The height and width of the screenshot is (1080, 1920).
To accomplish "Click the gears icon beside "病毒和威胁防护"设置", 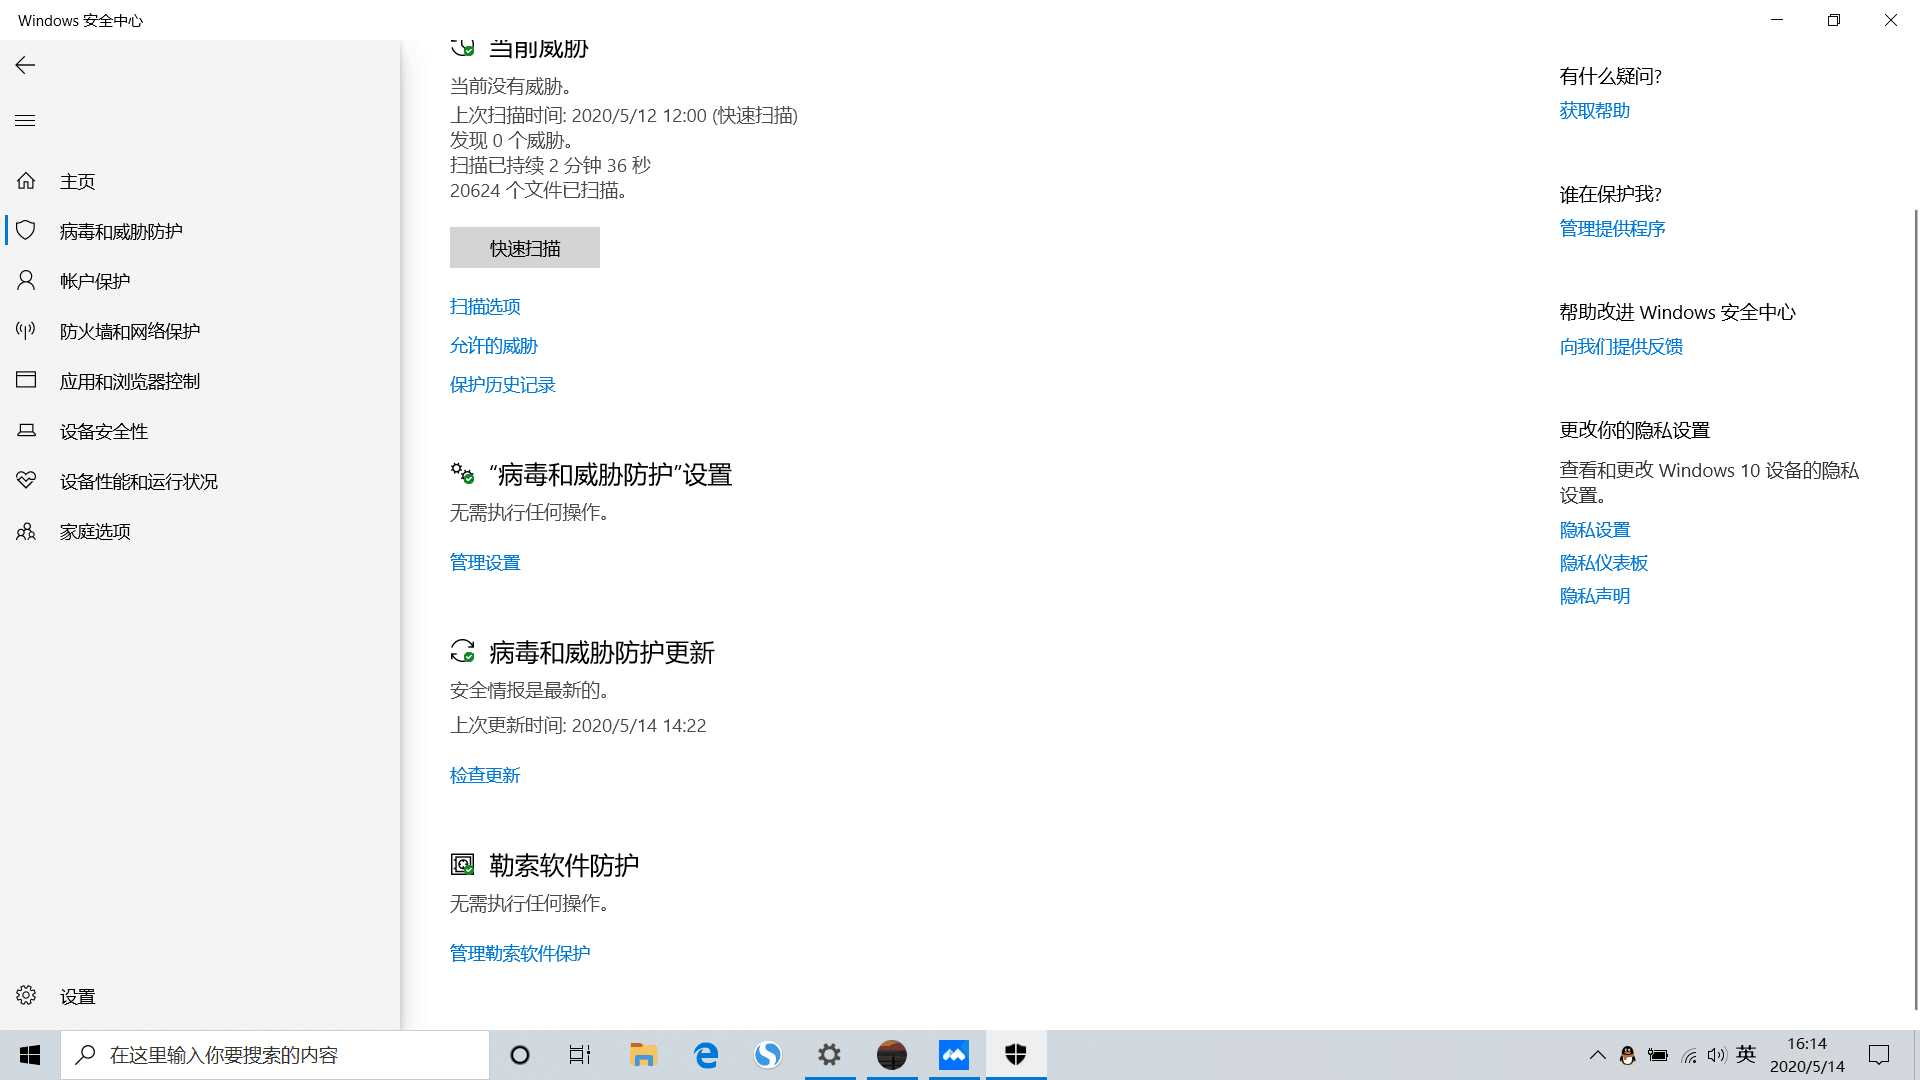I will (462, 473).
